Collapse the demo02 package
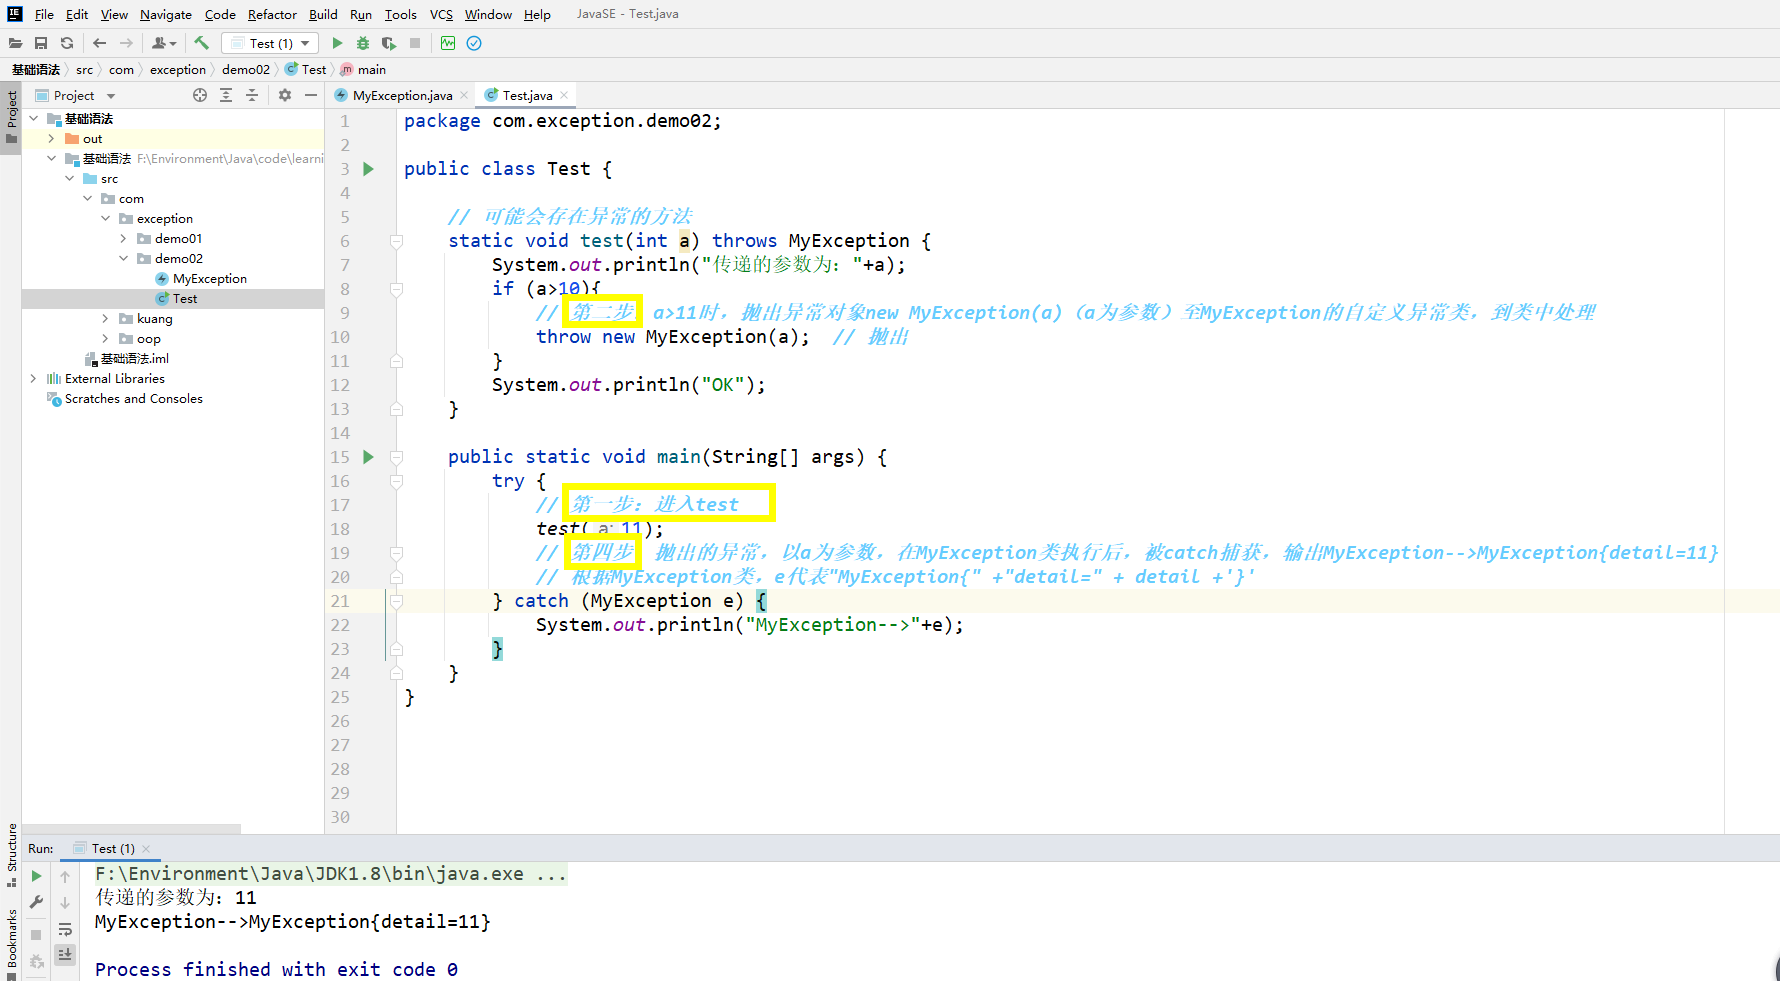The height and width of the screenshot is (981, 1780). click(x=123, y=259)
